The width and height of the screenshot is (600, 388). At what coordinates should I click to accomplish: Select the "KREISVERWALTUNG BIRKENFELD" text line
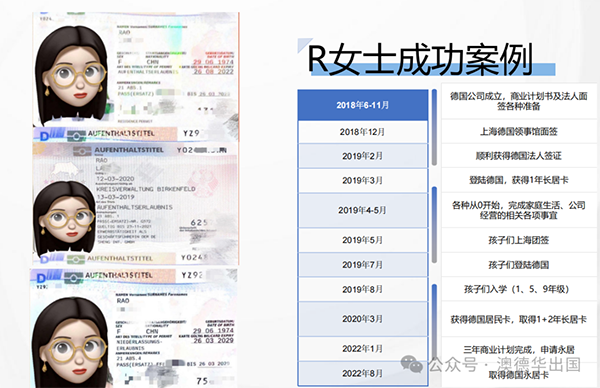pyautogui.click(x=146, y=189)
